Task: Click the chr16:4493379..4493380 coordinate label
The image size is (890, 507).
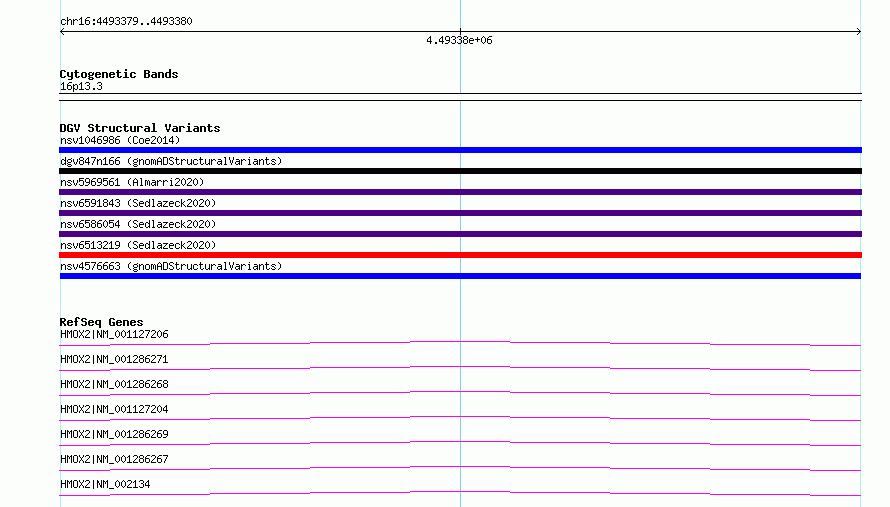Action: (x=126, y=21)
